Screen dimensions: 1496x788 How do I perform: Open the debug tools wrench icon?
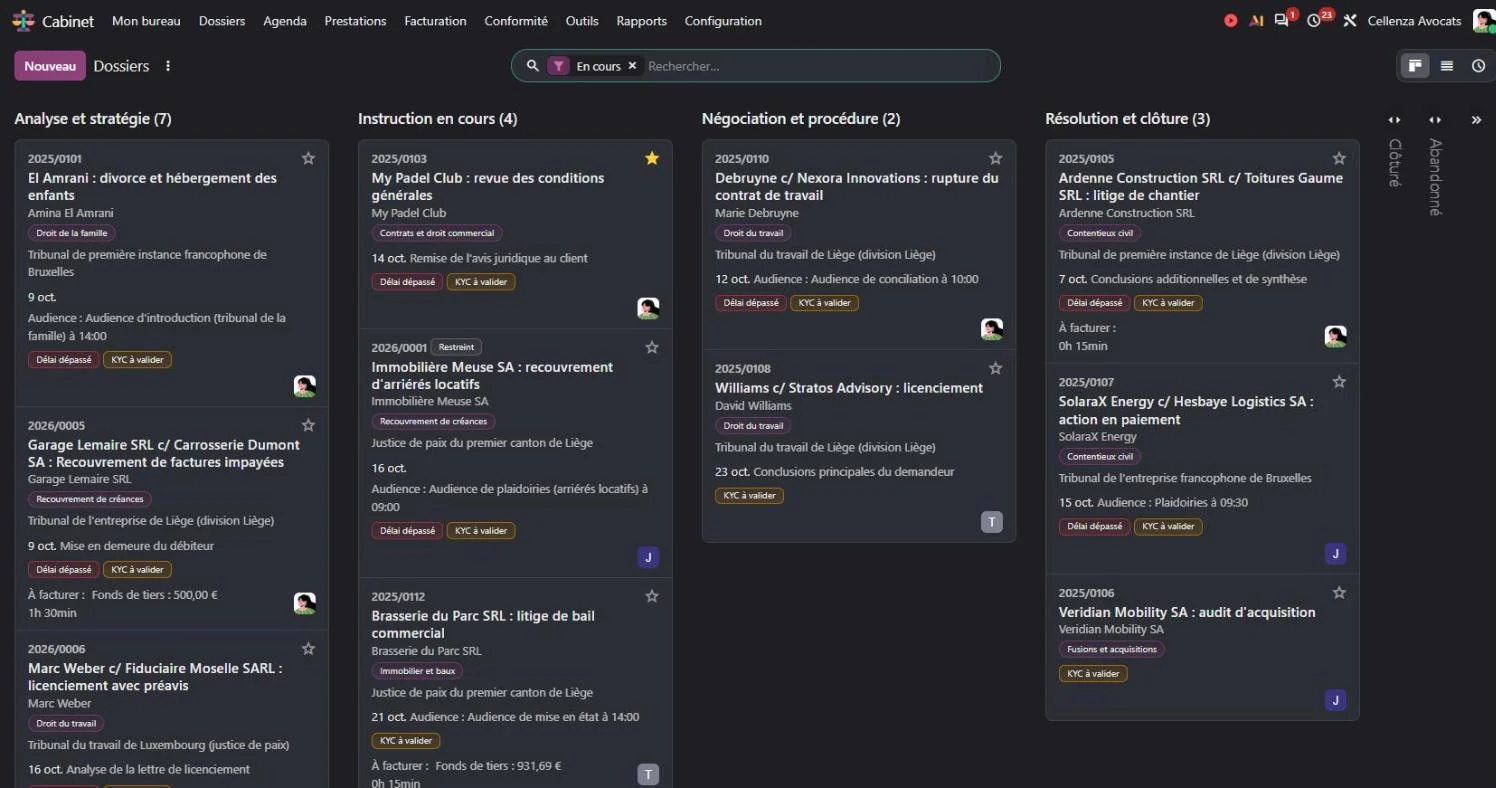(x=1349, y=20)
